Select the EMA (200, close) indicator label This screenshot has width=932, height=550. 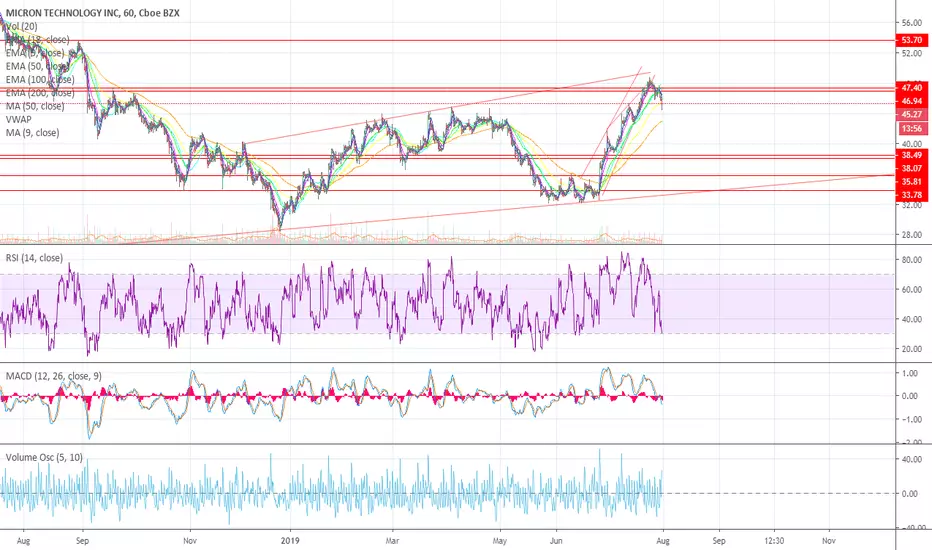[40, 93]
